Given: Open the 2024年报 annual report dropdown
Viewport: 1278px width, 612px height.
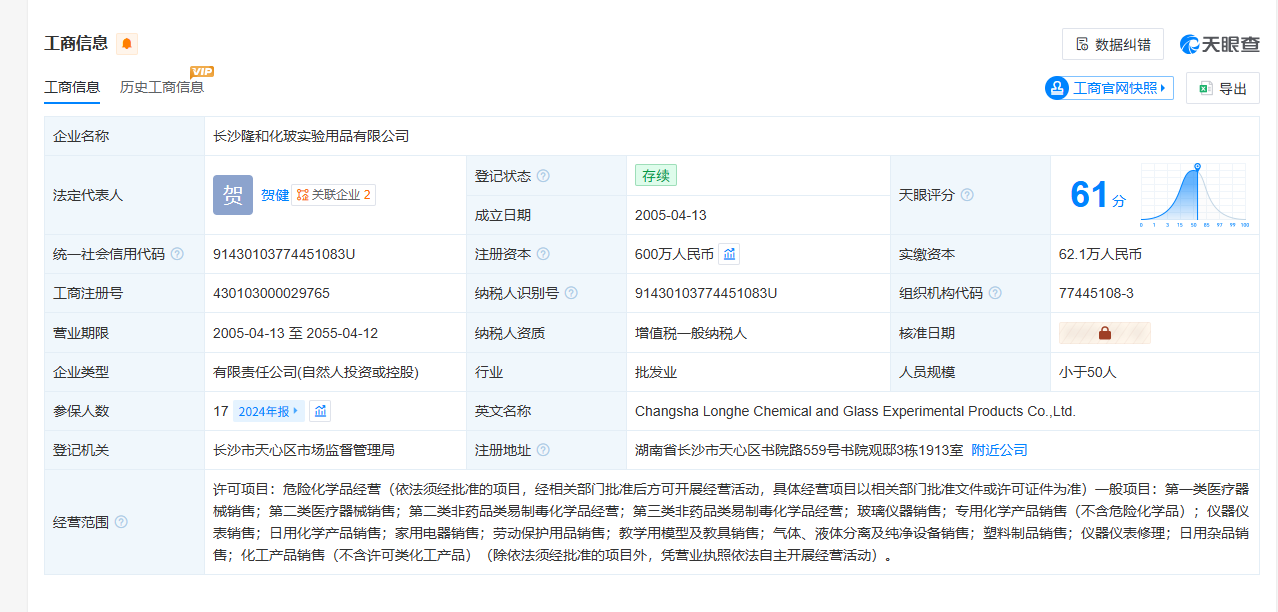Looking at the screenshot, I should pos(269,411).
